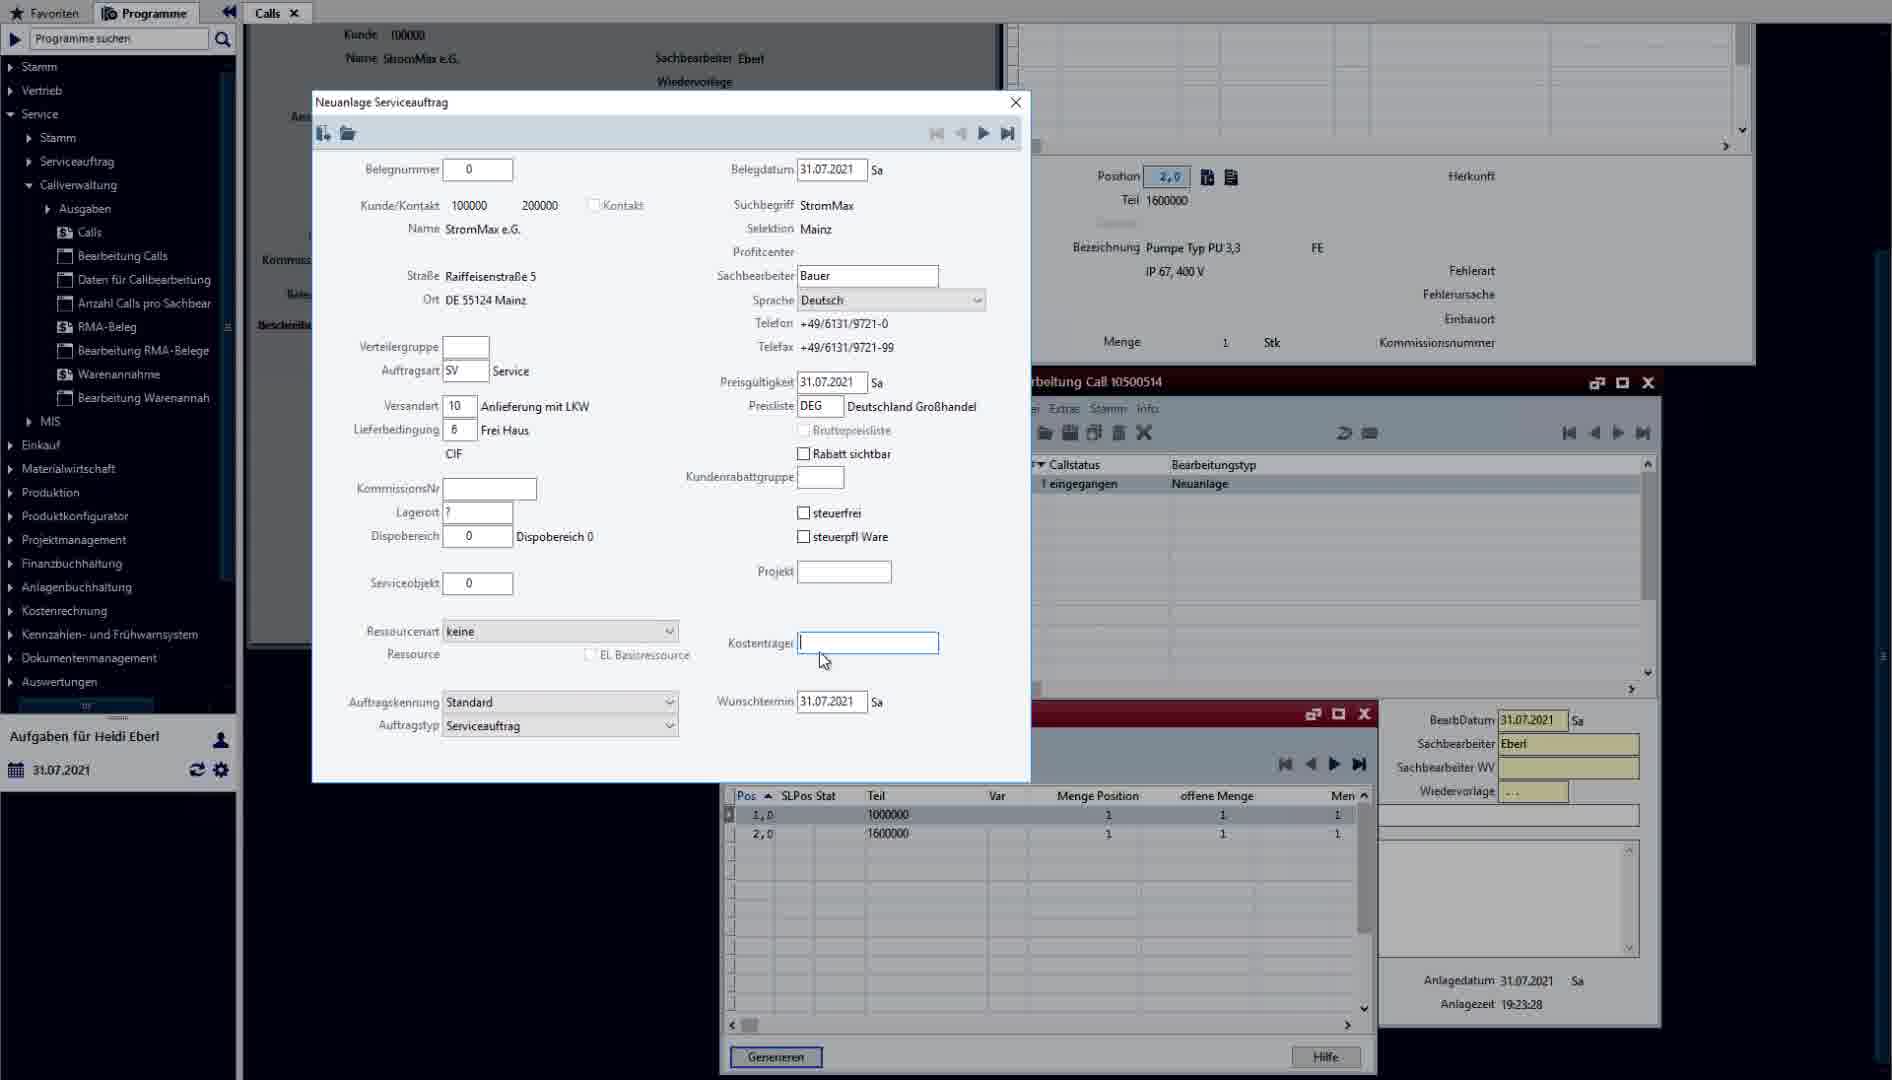Expand the Vertrieb tree node

(x=10, y=91)
